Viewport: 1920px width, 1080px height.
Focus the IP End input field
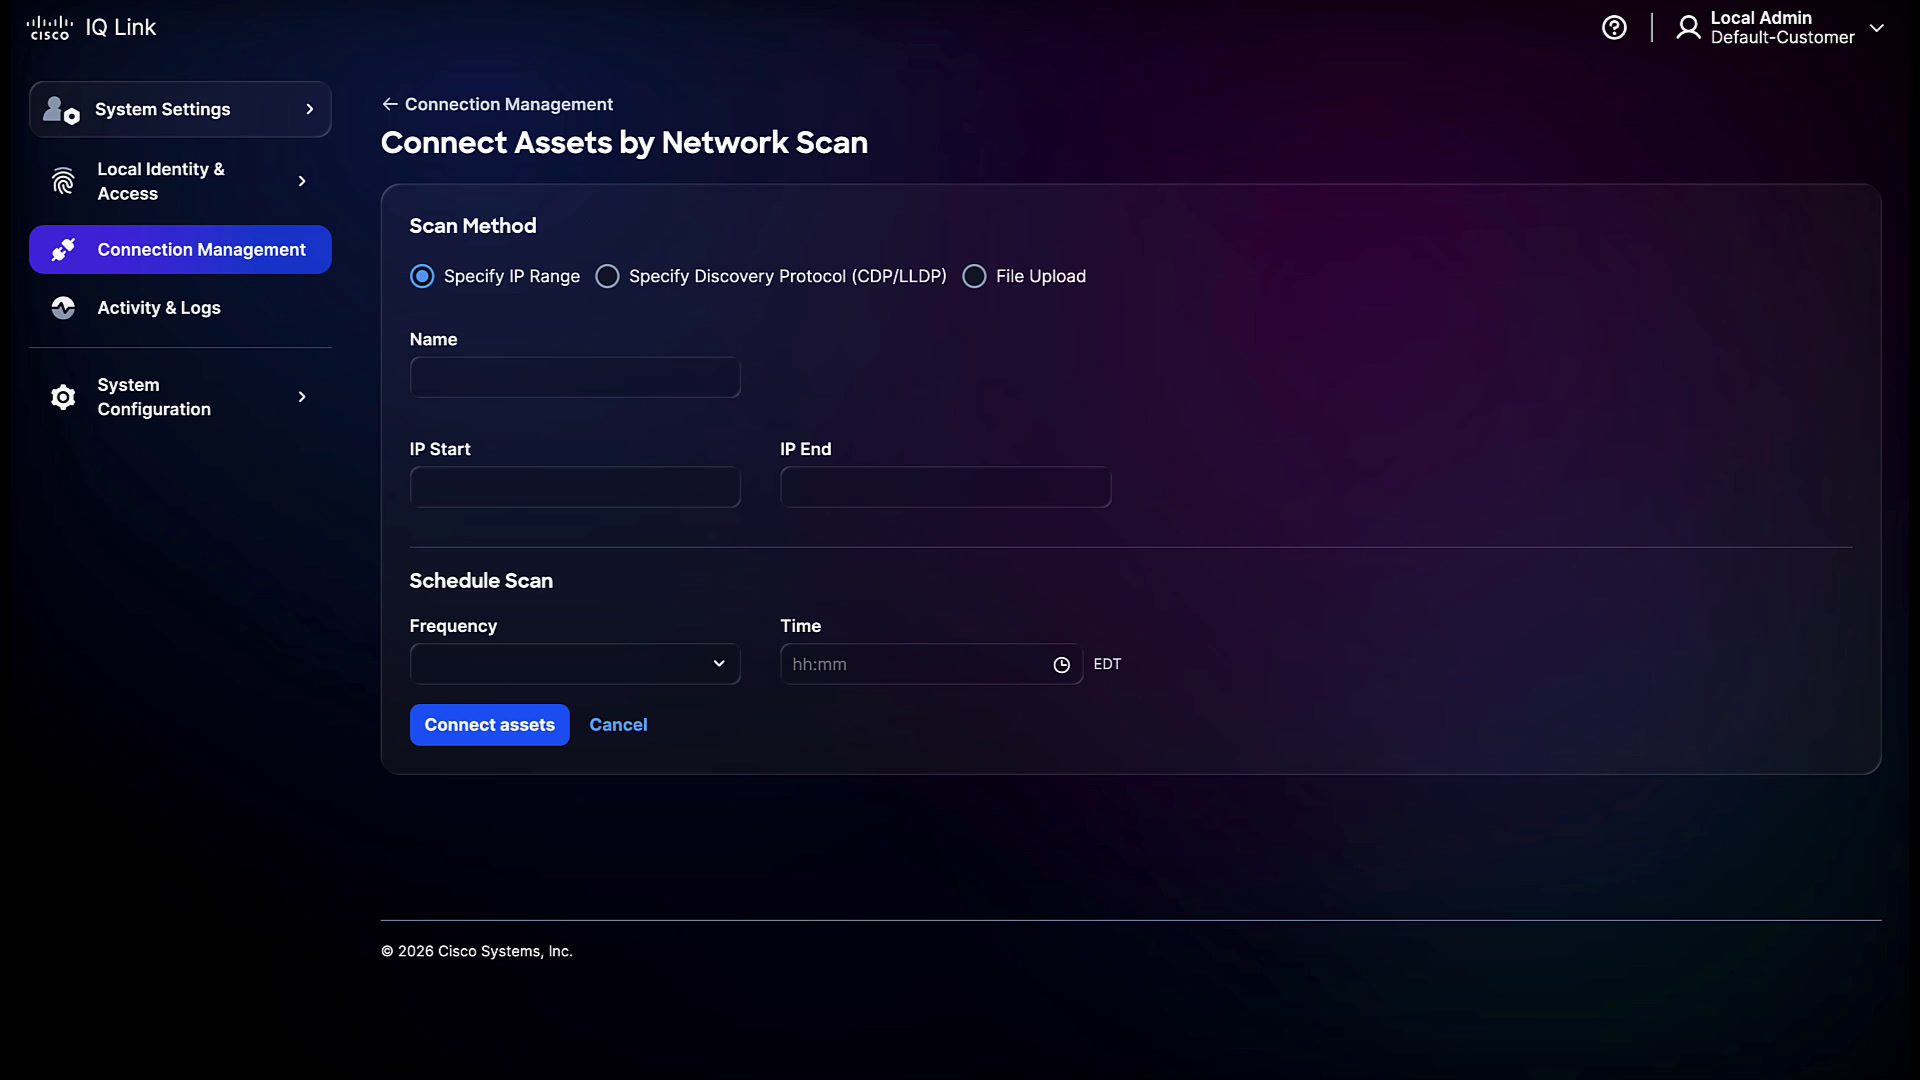[946, 487]
